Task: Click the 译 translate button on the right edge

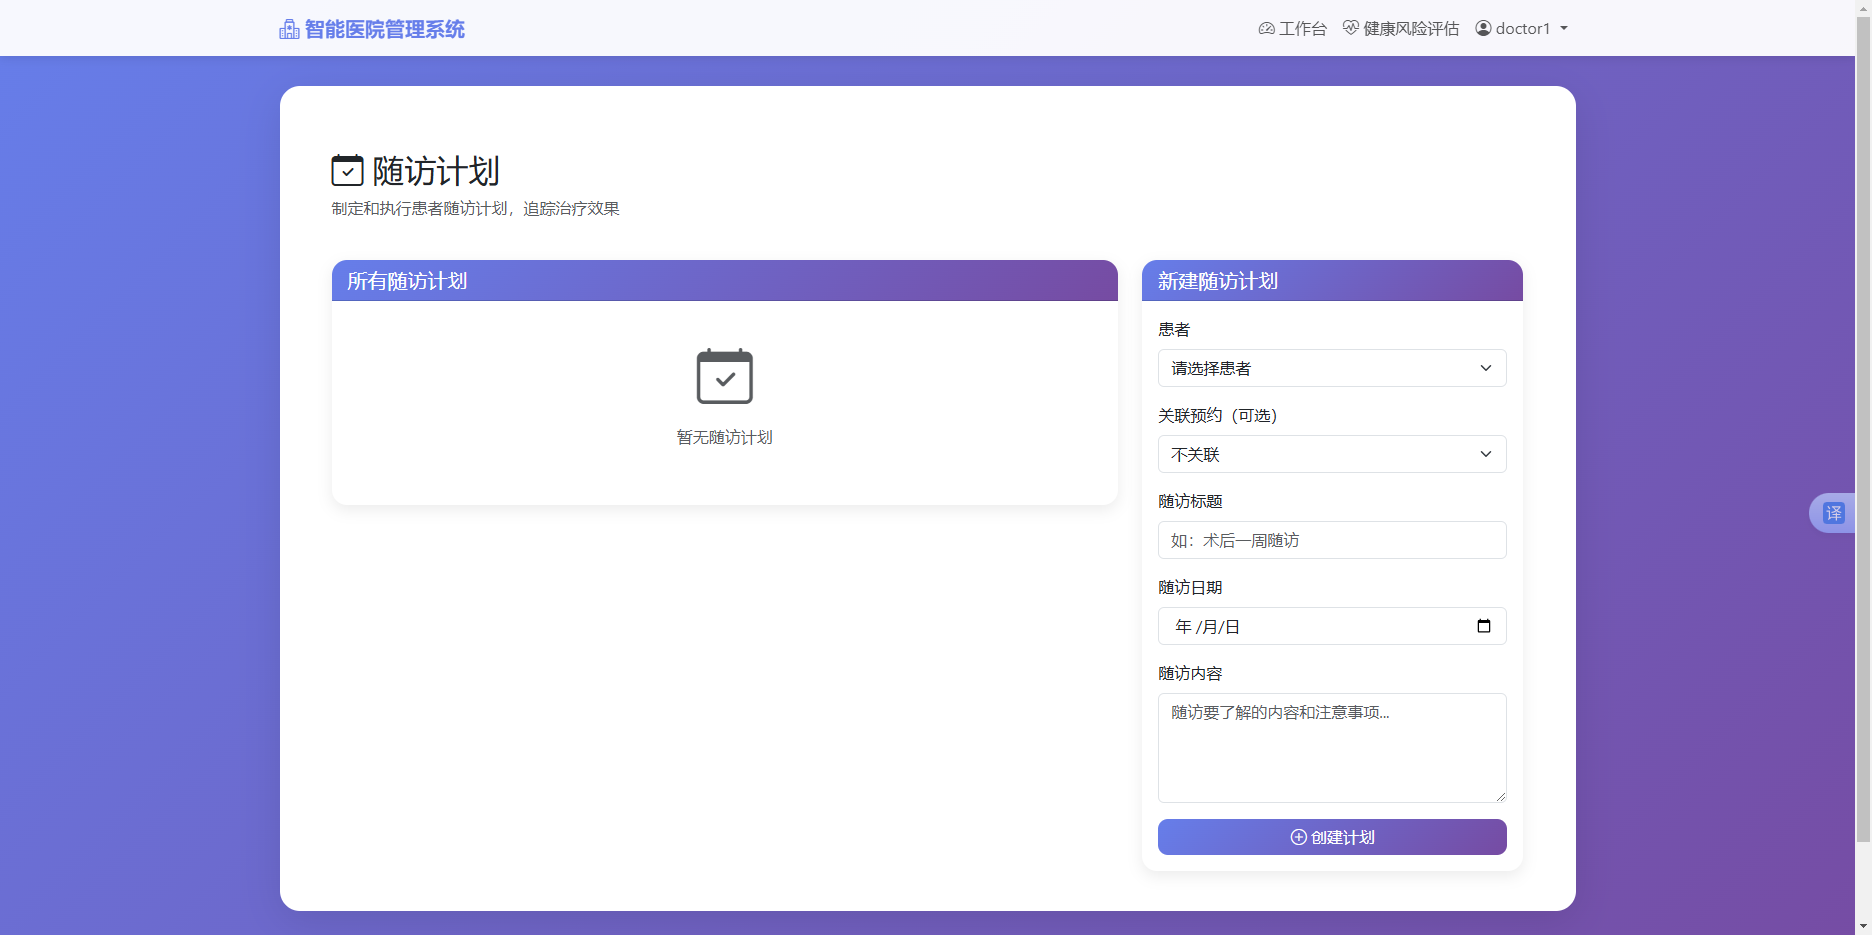Action: (x=1836, y=512)
